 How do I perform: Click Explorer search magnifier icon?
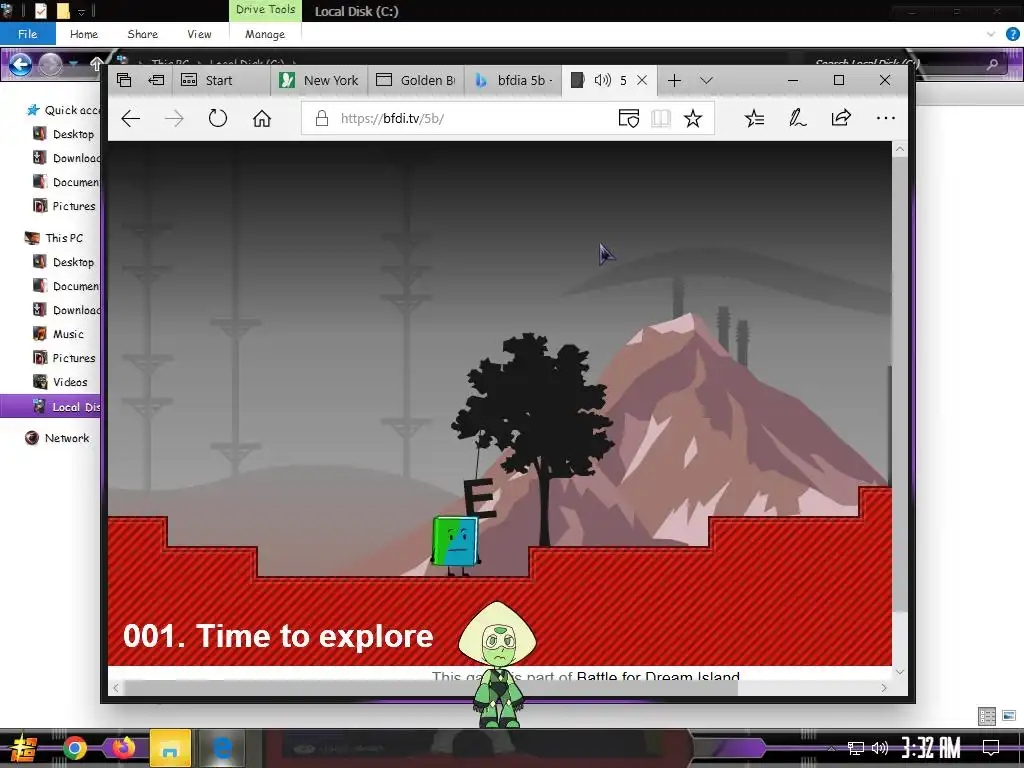992,64
